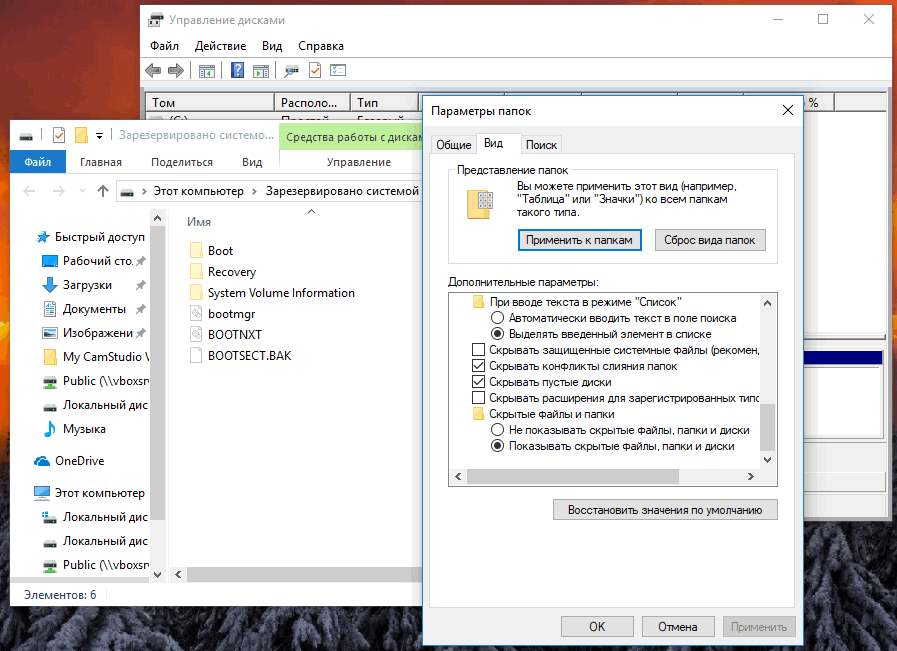Image resolution: width=897 pixels, height=651 pixels.
Task: Switch to the 'Поиск' tab
Action: 541,144
